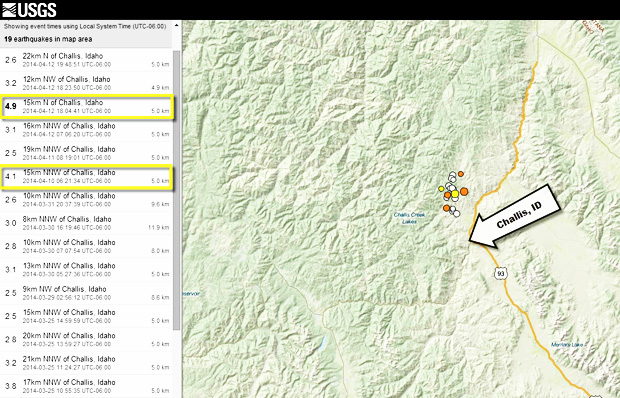Click the small yellow earthquake circle on the map
This screenshot has height=398, width=620.
(441, 189)
